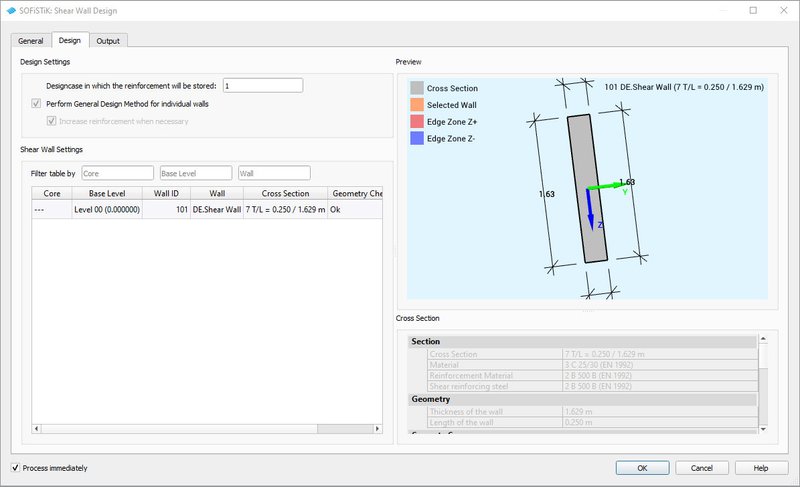Click the green Y axis arrow in preview

[x=604, y=186]
